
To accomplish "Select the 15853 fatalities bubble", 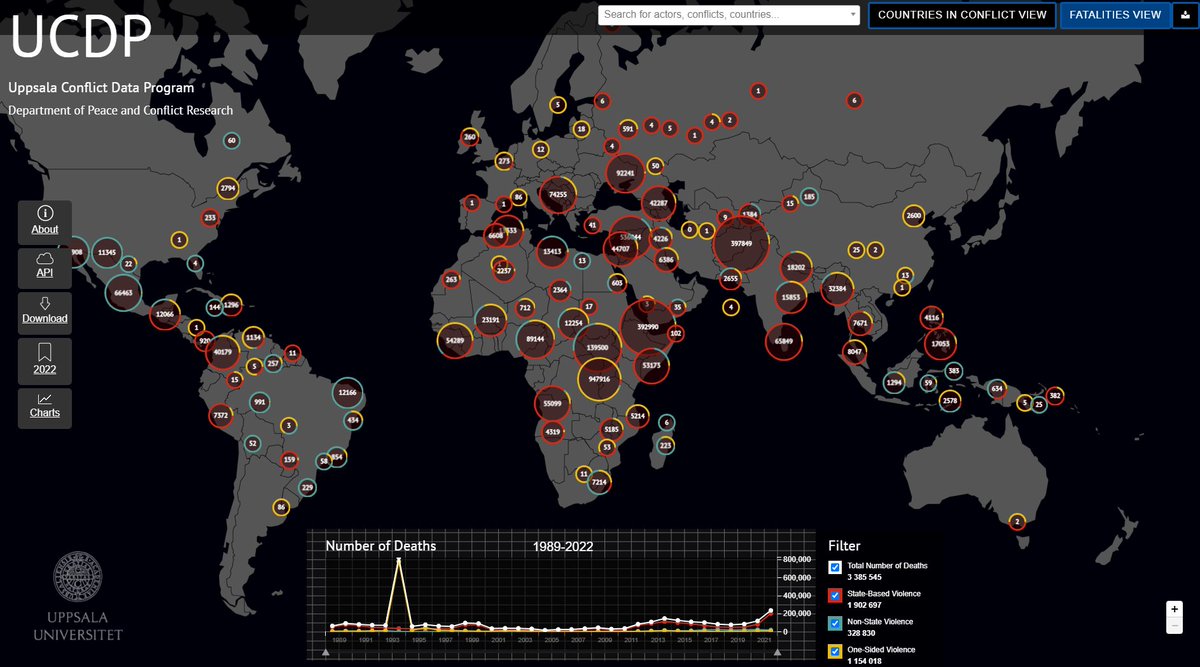I will pos(791,297).
